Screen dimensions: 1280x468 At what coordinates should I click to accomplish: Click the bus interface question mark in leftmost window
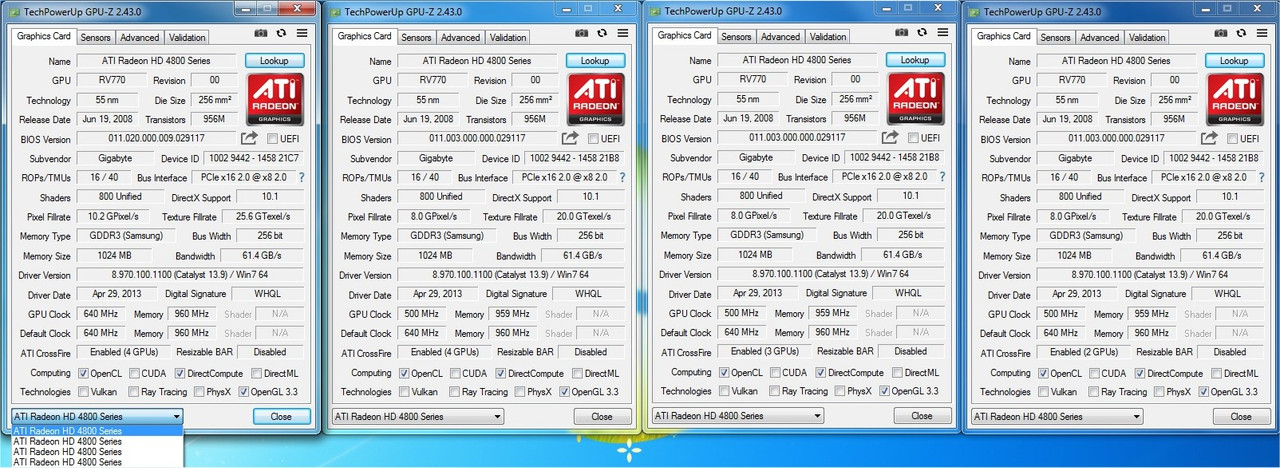coord(301,177)
